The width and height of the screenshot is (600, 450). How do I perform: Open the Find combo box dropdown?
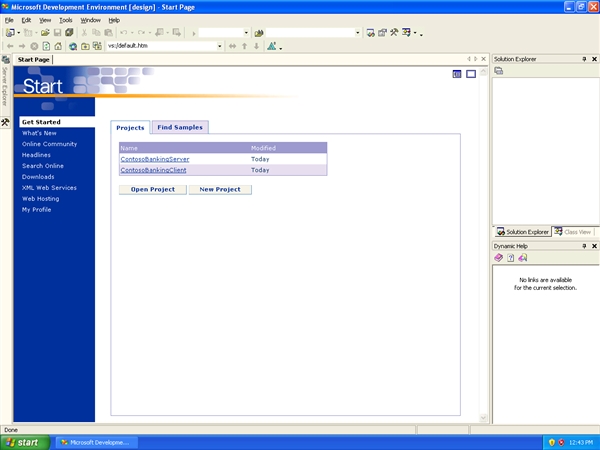pos(357,33)
